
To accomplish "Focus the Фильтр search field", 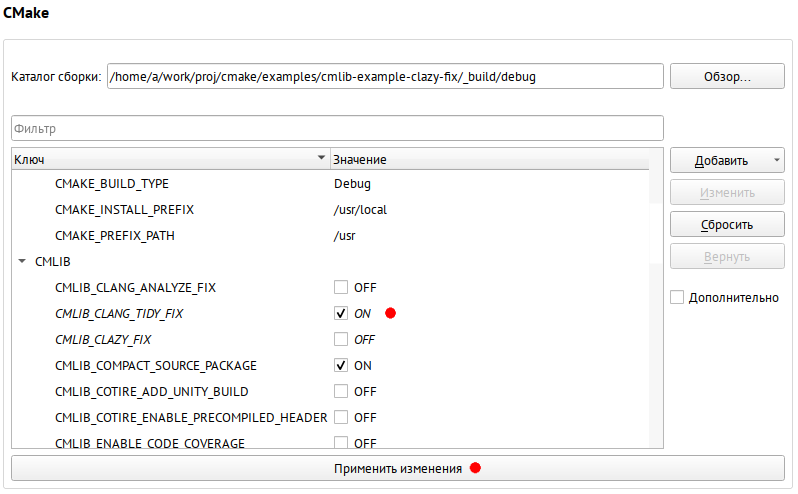I will tap(337, 128).
